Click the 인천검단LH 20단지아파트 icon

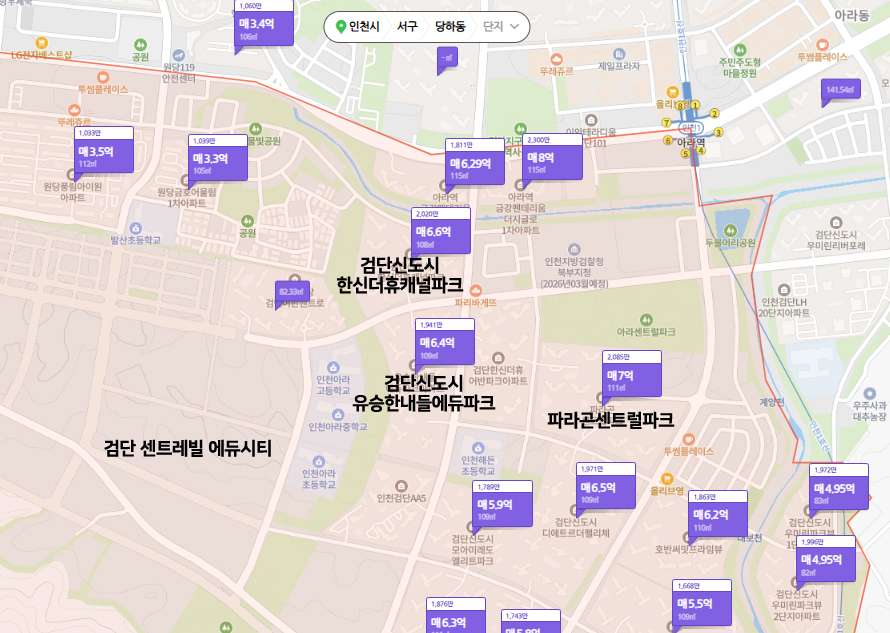point(784,290)
